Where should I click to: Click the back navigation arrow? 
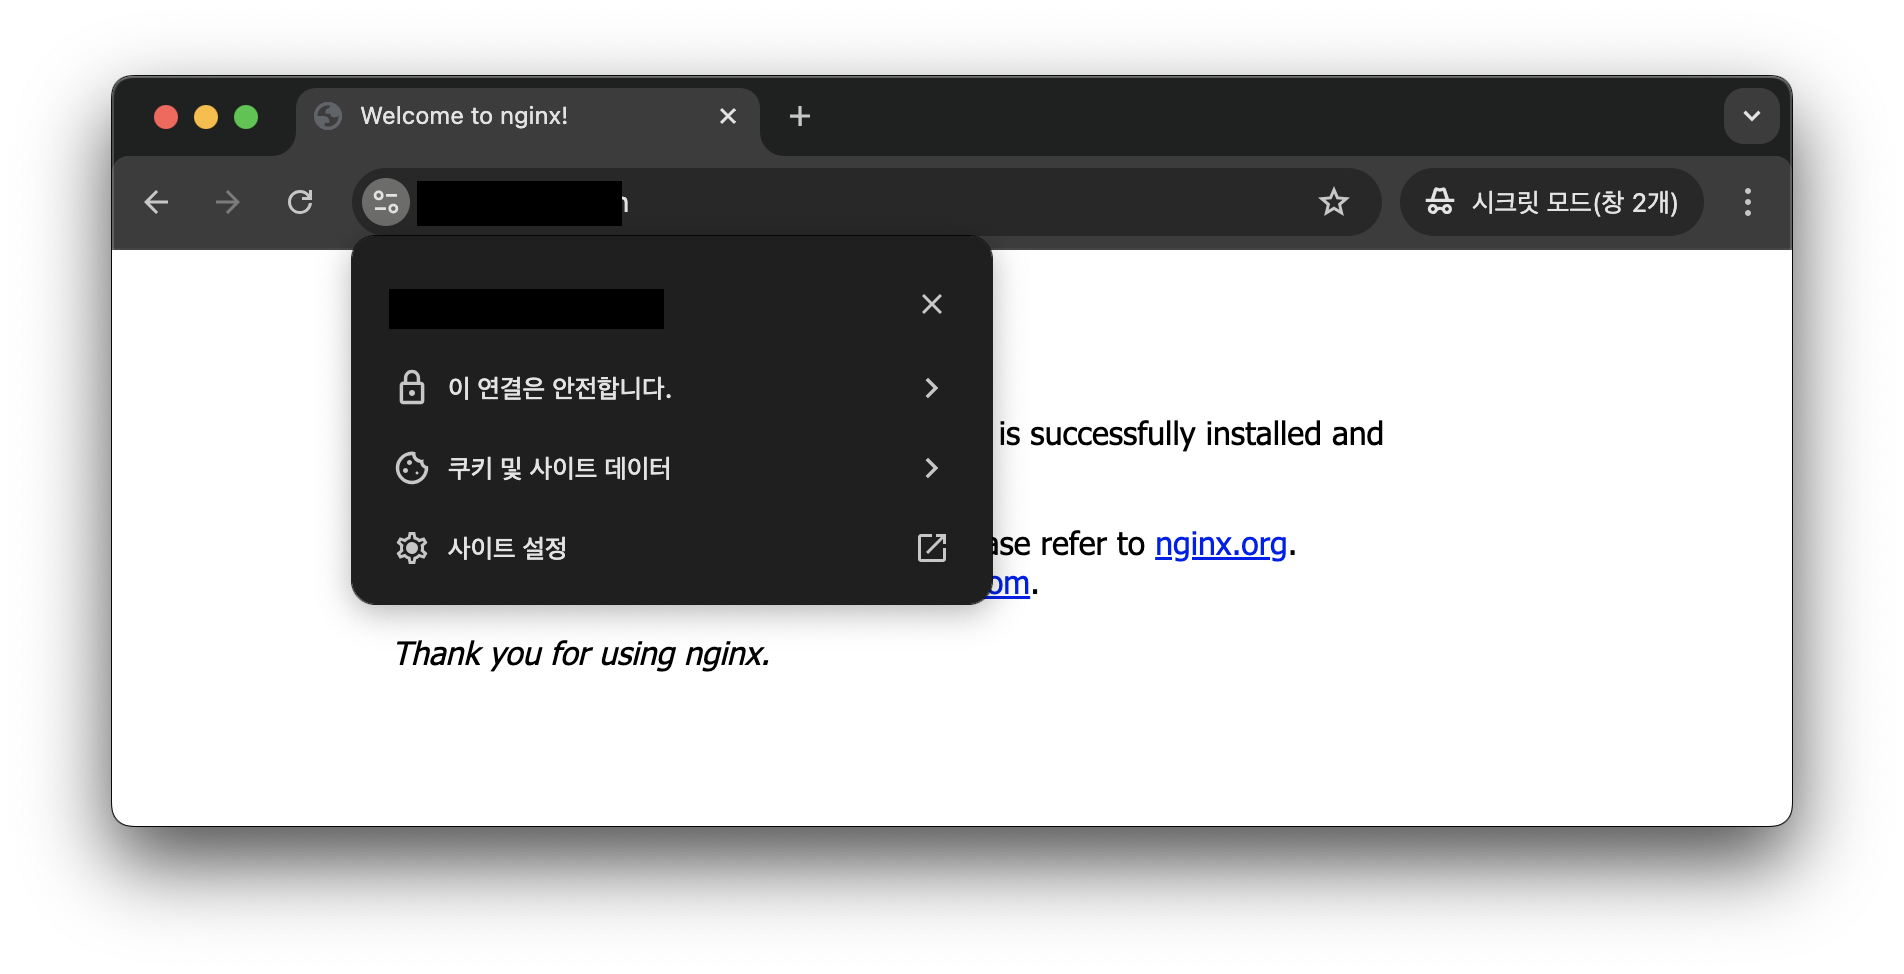[x=156, y=202]
